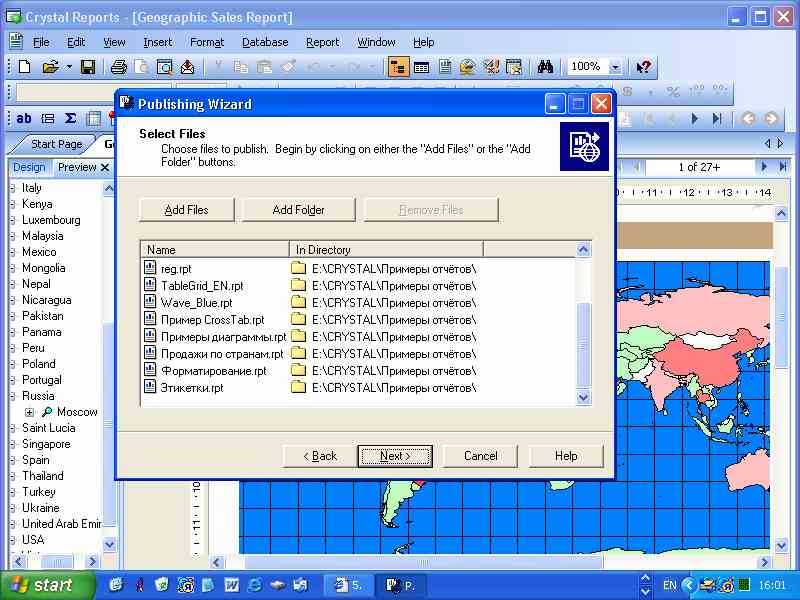Expand the Moscow tree node
This screenshot has height=600, width=800.
click(30, 412)
